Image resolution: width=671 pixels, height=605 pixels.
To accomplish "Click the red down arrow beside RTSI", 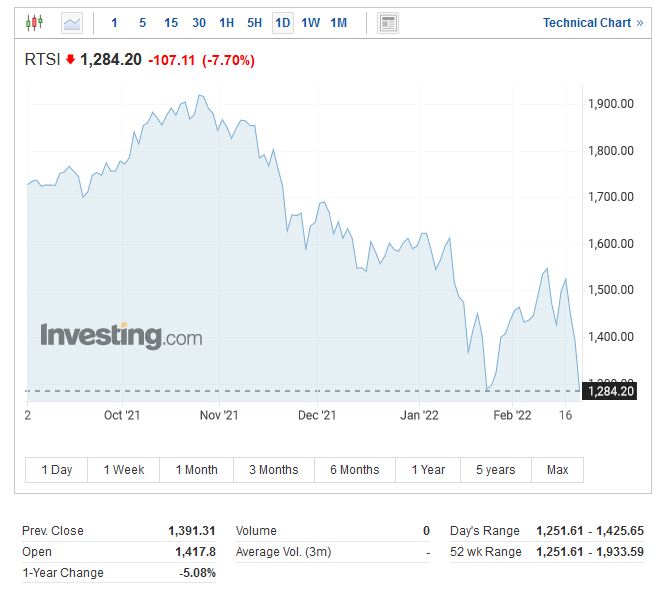I will 70,60.
